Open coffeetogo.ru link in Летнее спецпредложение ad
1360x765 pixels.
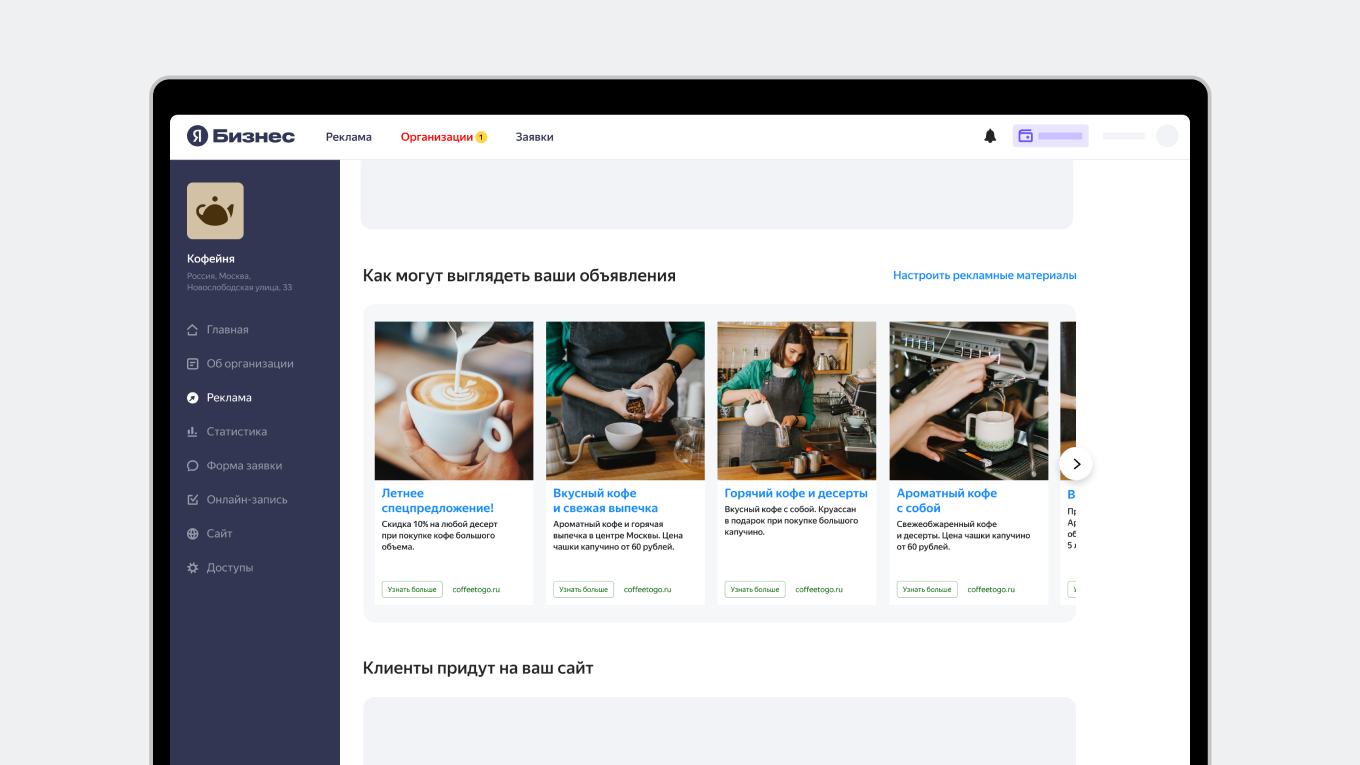(x=476, y=590)
